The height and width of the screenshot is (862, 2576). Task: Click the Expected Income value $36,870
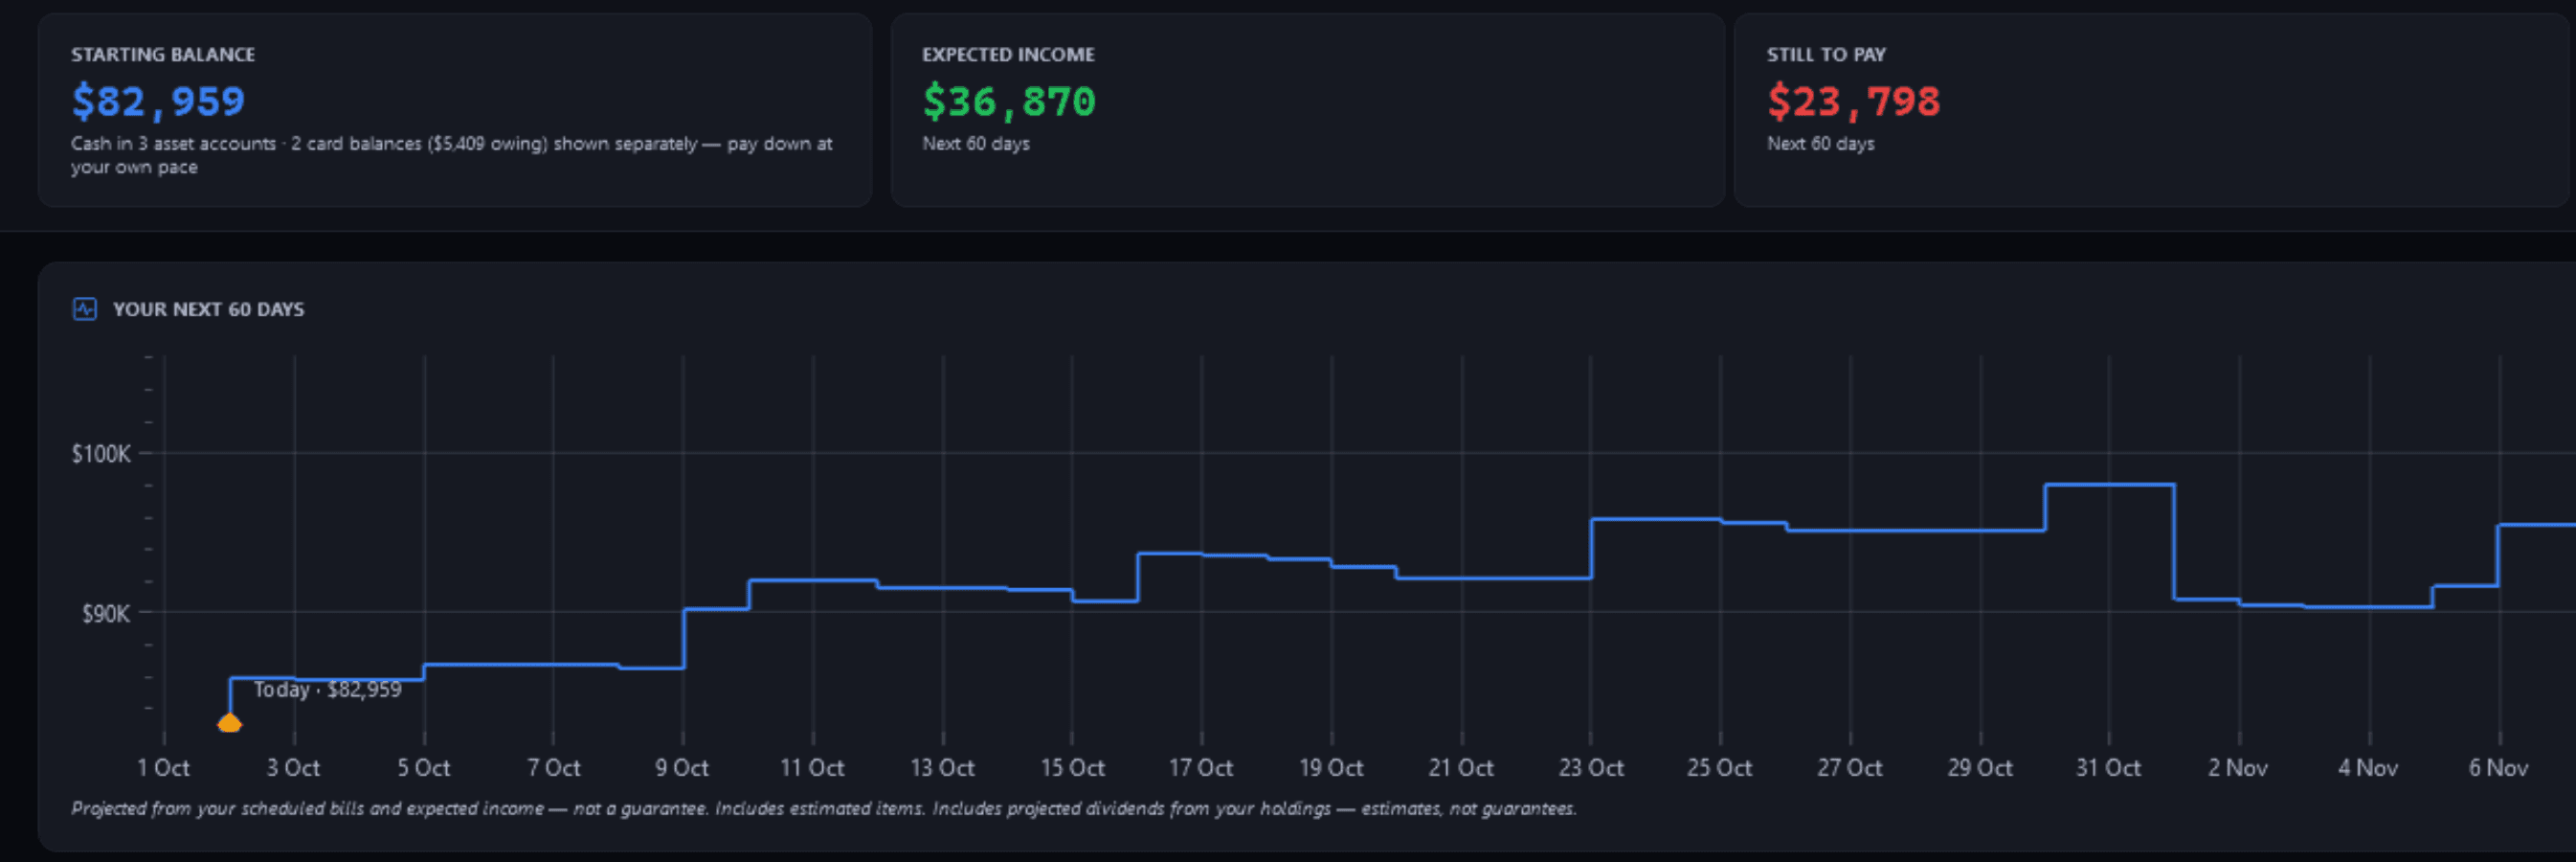[x=1009, y=101]
